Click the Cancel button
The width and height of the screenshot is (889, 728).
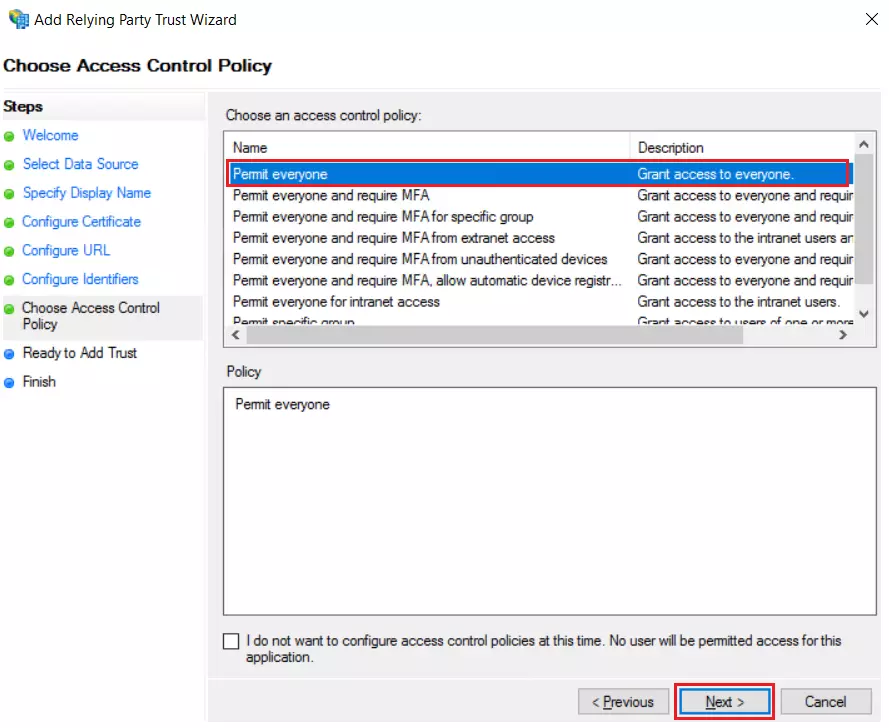pos(826,702)
